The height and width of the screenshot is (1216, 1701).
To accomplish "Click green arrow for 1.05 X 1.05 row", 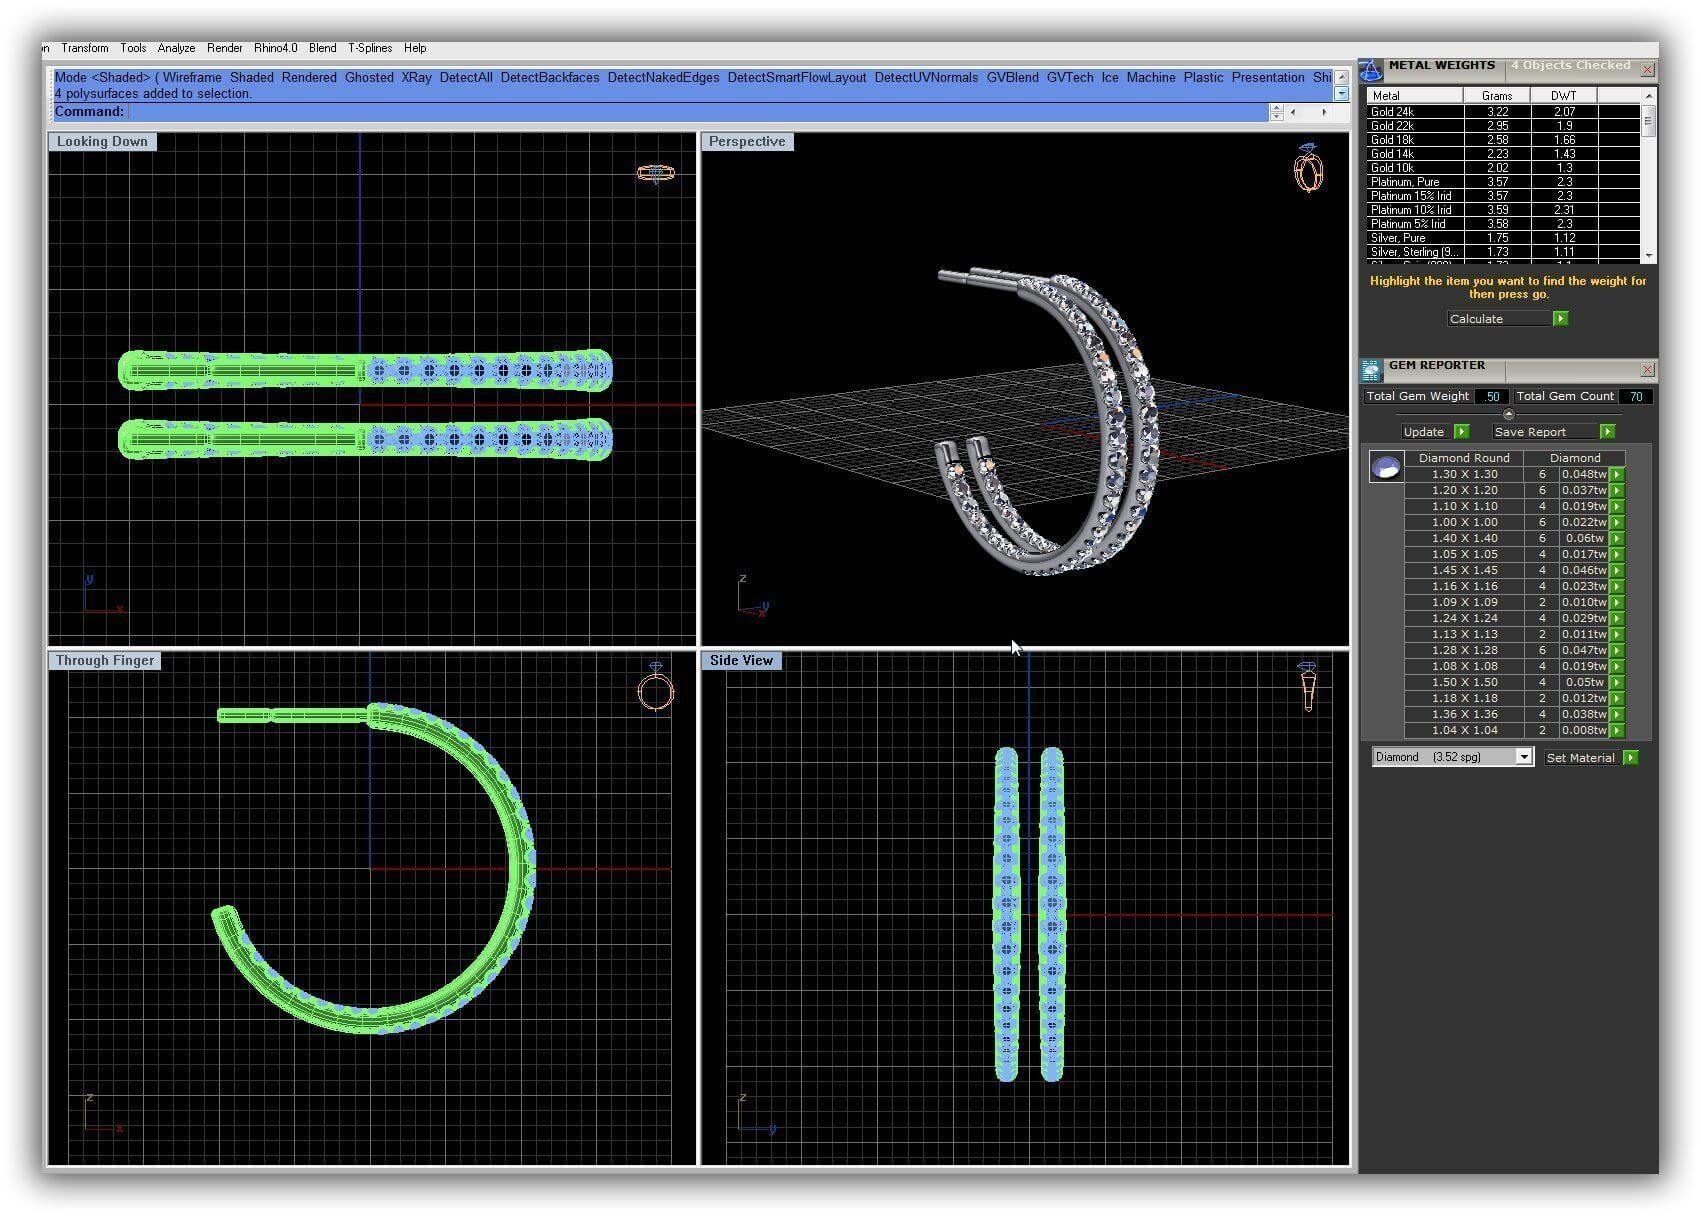I will pyautogui.click(x=1617, y=554).
